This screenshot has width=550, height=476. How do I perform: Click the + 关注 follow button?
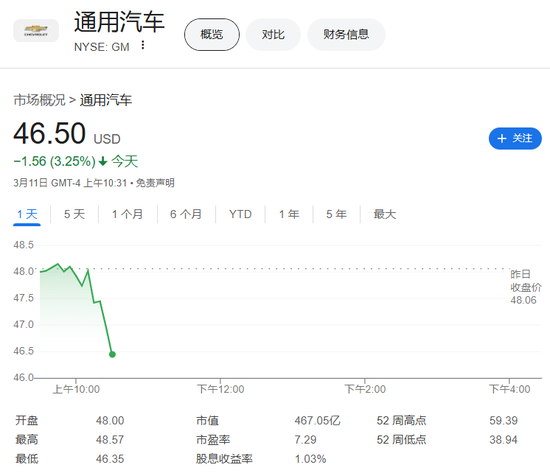pos(515,138)
